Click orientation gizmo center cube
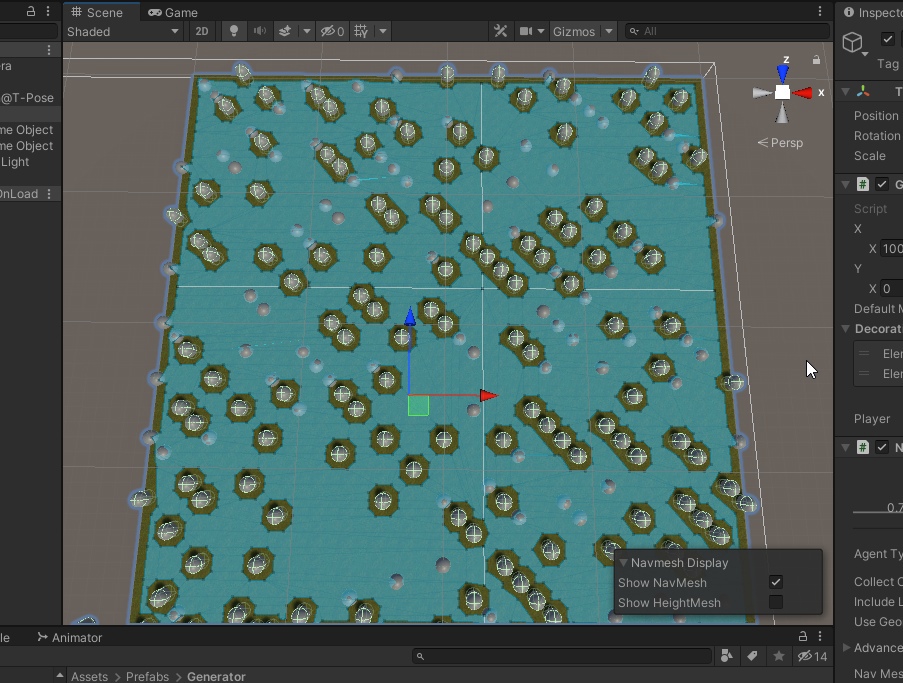903x683 pixels. (x=782, y=93)
